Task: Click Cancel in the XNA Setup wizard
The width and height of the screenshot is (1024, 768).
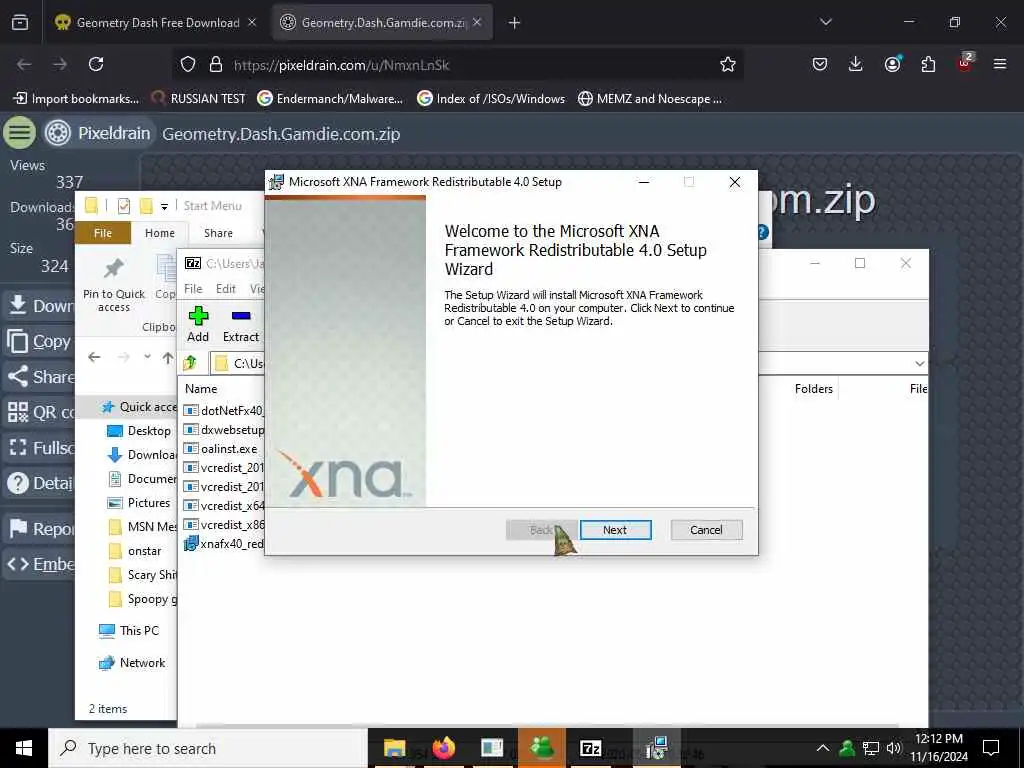Action: [x=706, y=530]
